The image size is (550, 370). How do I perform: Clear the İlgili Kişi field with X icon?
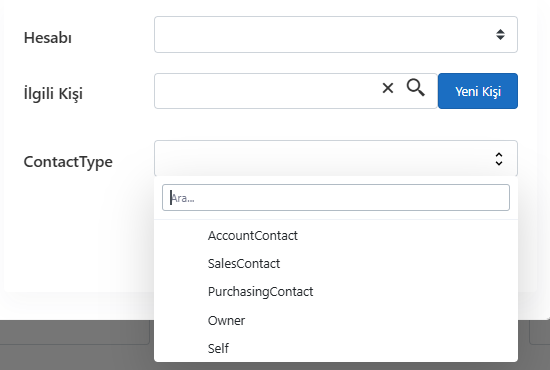388,88
